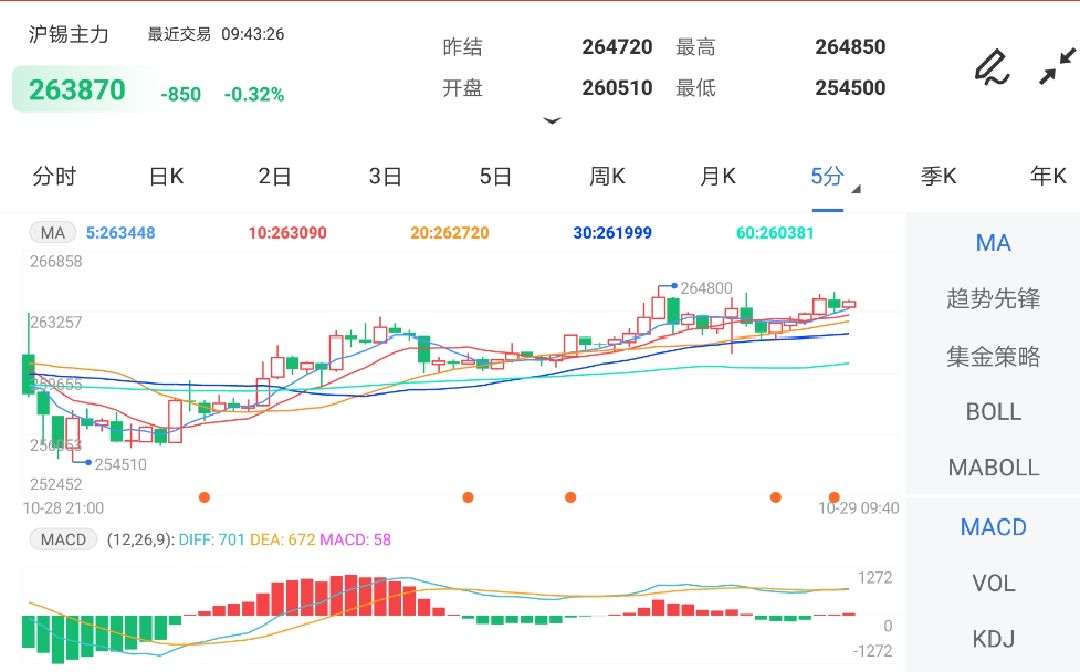Click the MACD parameters (12,26,9)
This screenshot has width=1080, height=672.
(x=140, y=539)
